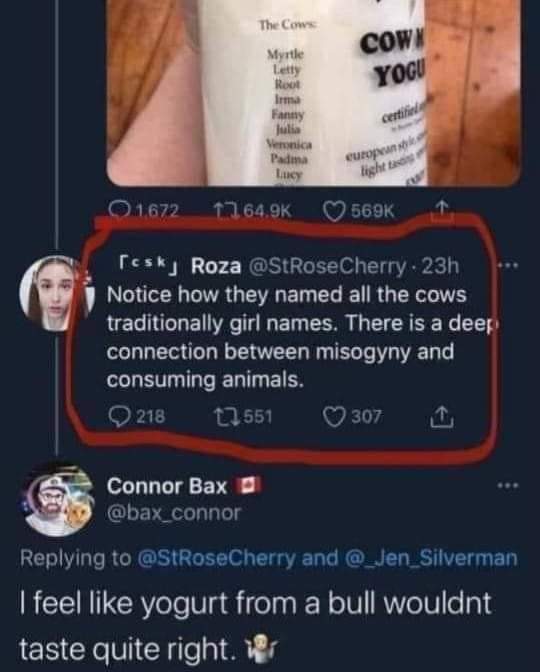Screen dimensions: 540x672
Task: Like Roza's tweet with 307 likes
Action: tap(352, 417)
